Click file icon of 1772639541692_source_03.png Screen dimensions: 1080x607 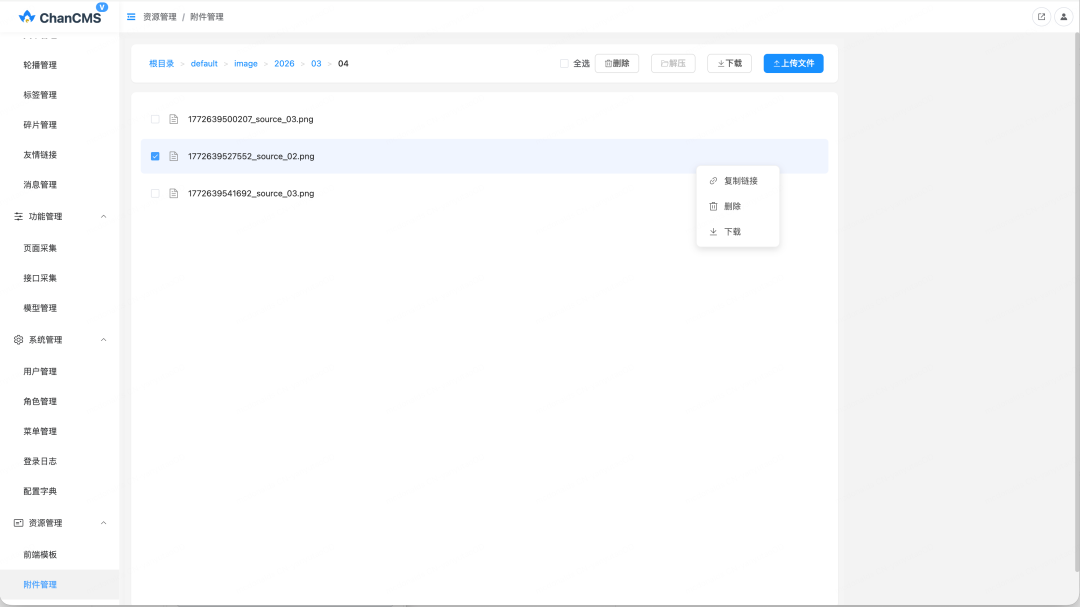[173, 193]
